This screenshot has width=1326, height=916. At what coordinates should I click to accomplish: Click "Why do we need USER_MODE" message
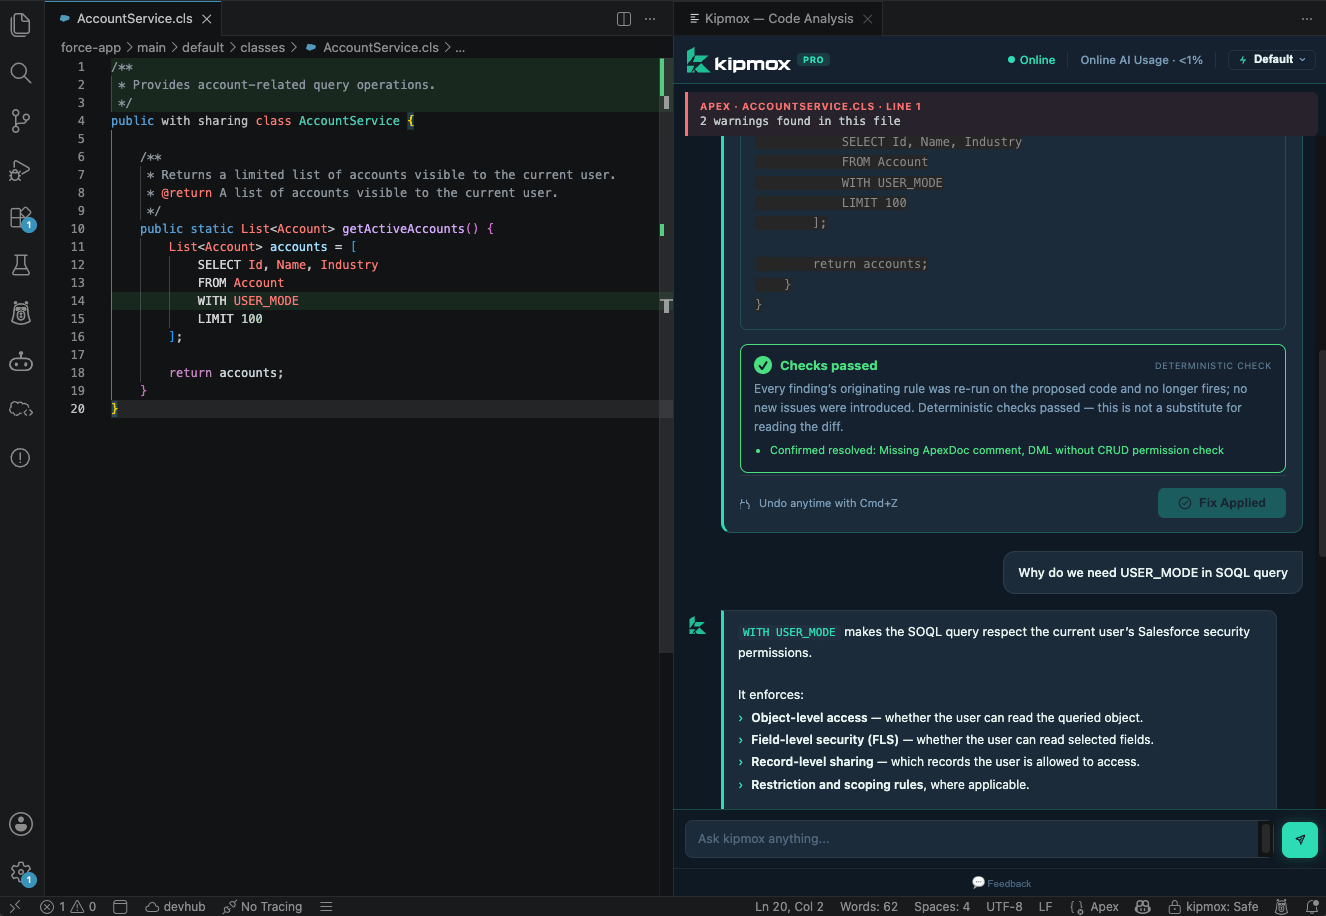(x=1153, y=573)
